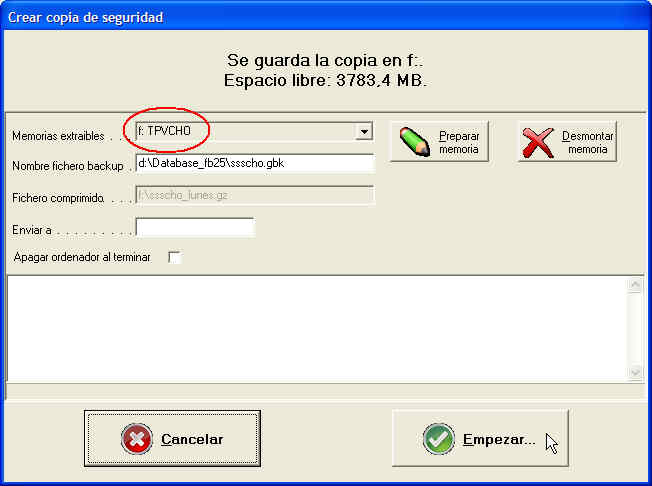
Task: Click the log scrollbar down arrow
Action: coord(635,372)
